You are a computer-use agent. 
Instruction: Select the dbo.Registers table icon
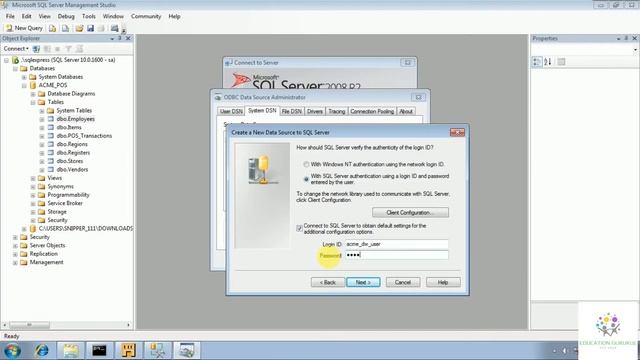click(51, 153)
